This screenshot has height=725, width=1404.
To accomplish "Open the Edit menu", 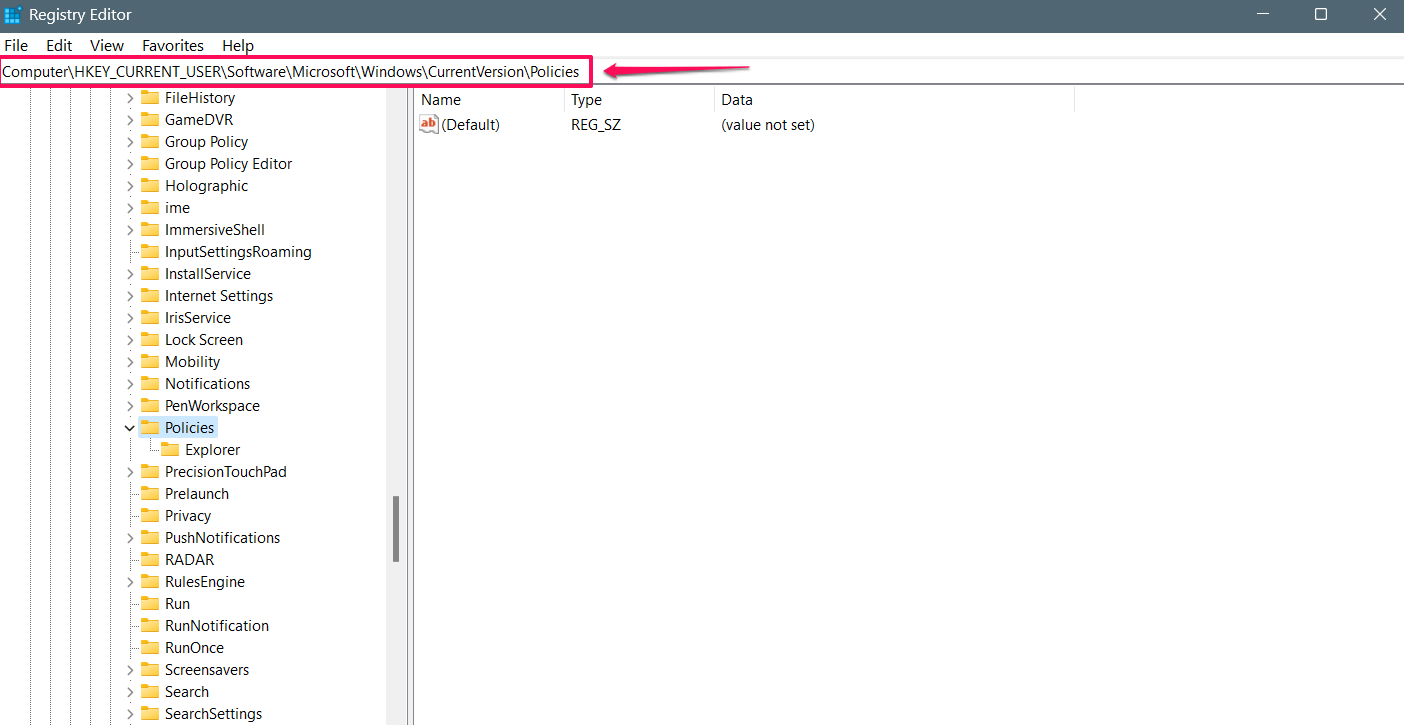I will (x=59, y=45).
